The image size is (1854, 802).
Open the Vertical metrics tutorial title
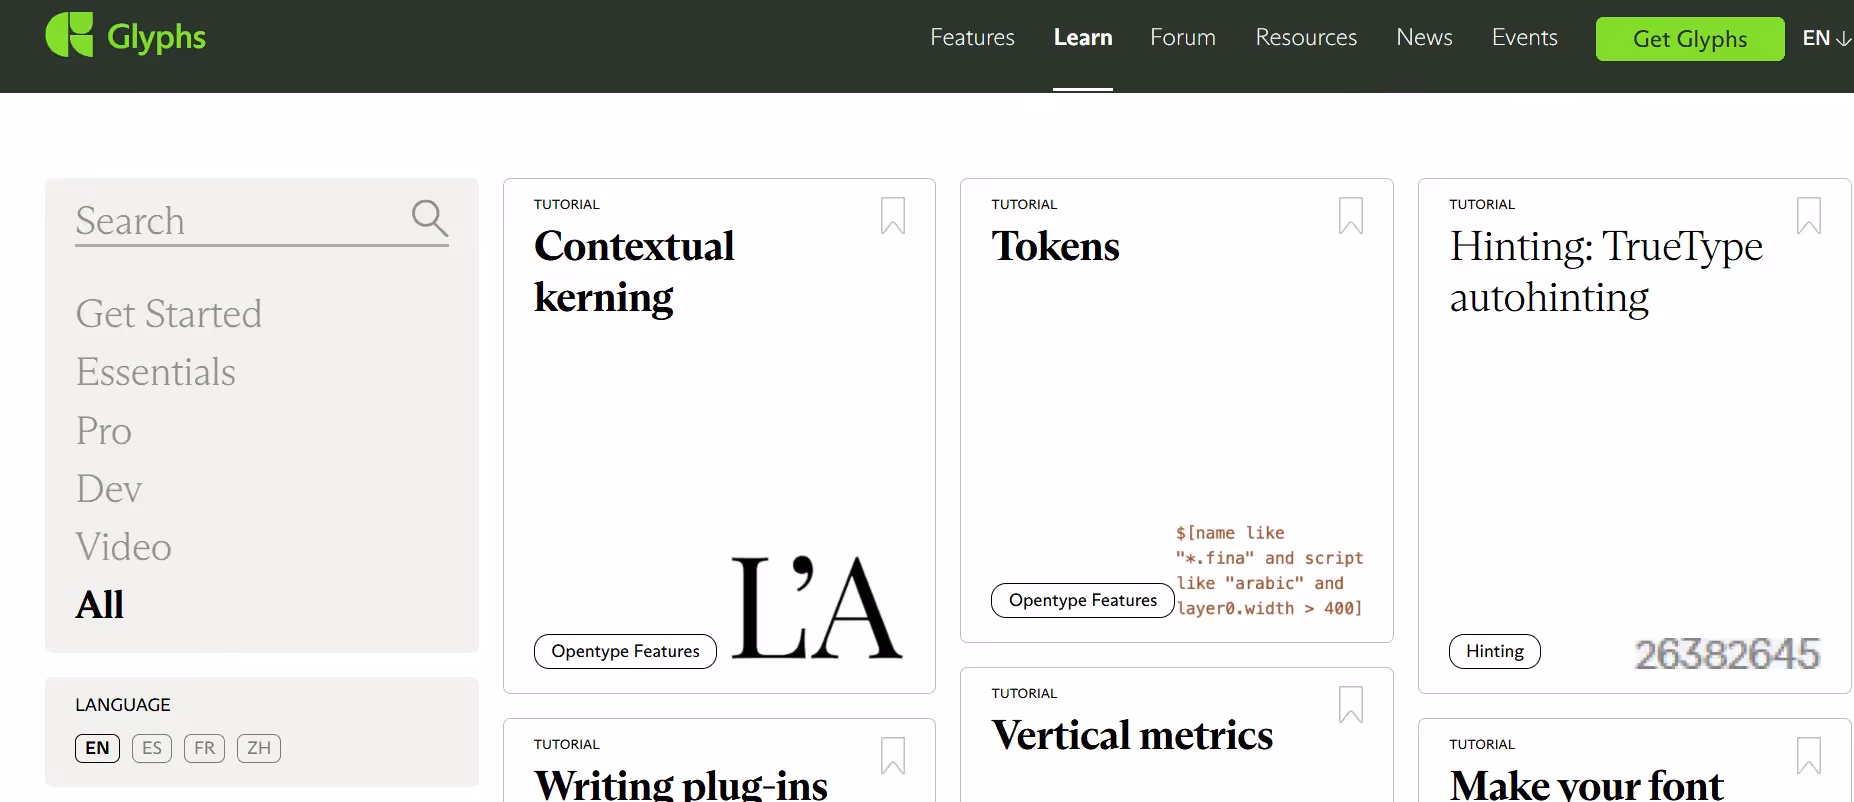pos(1132,735)
